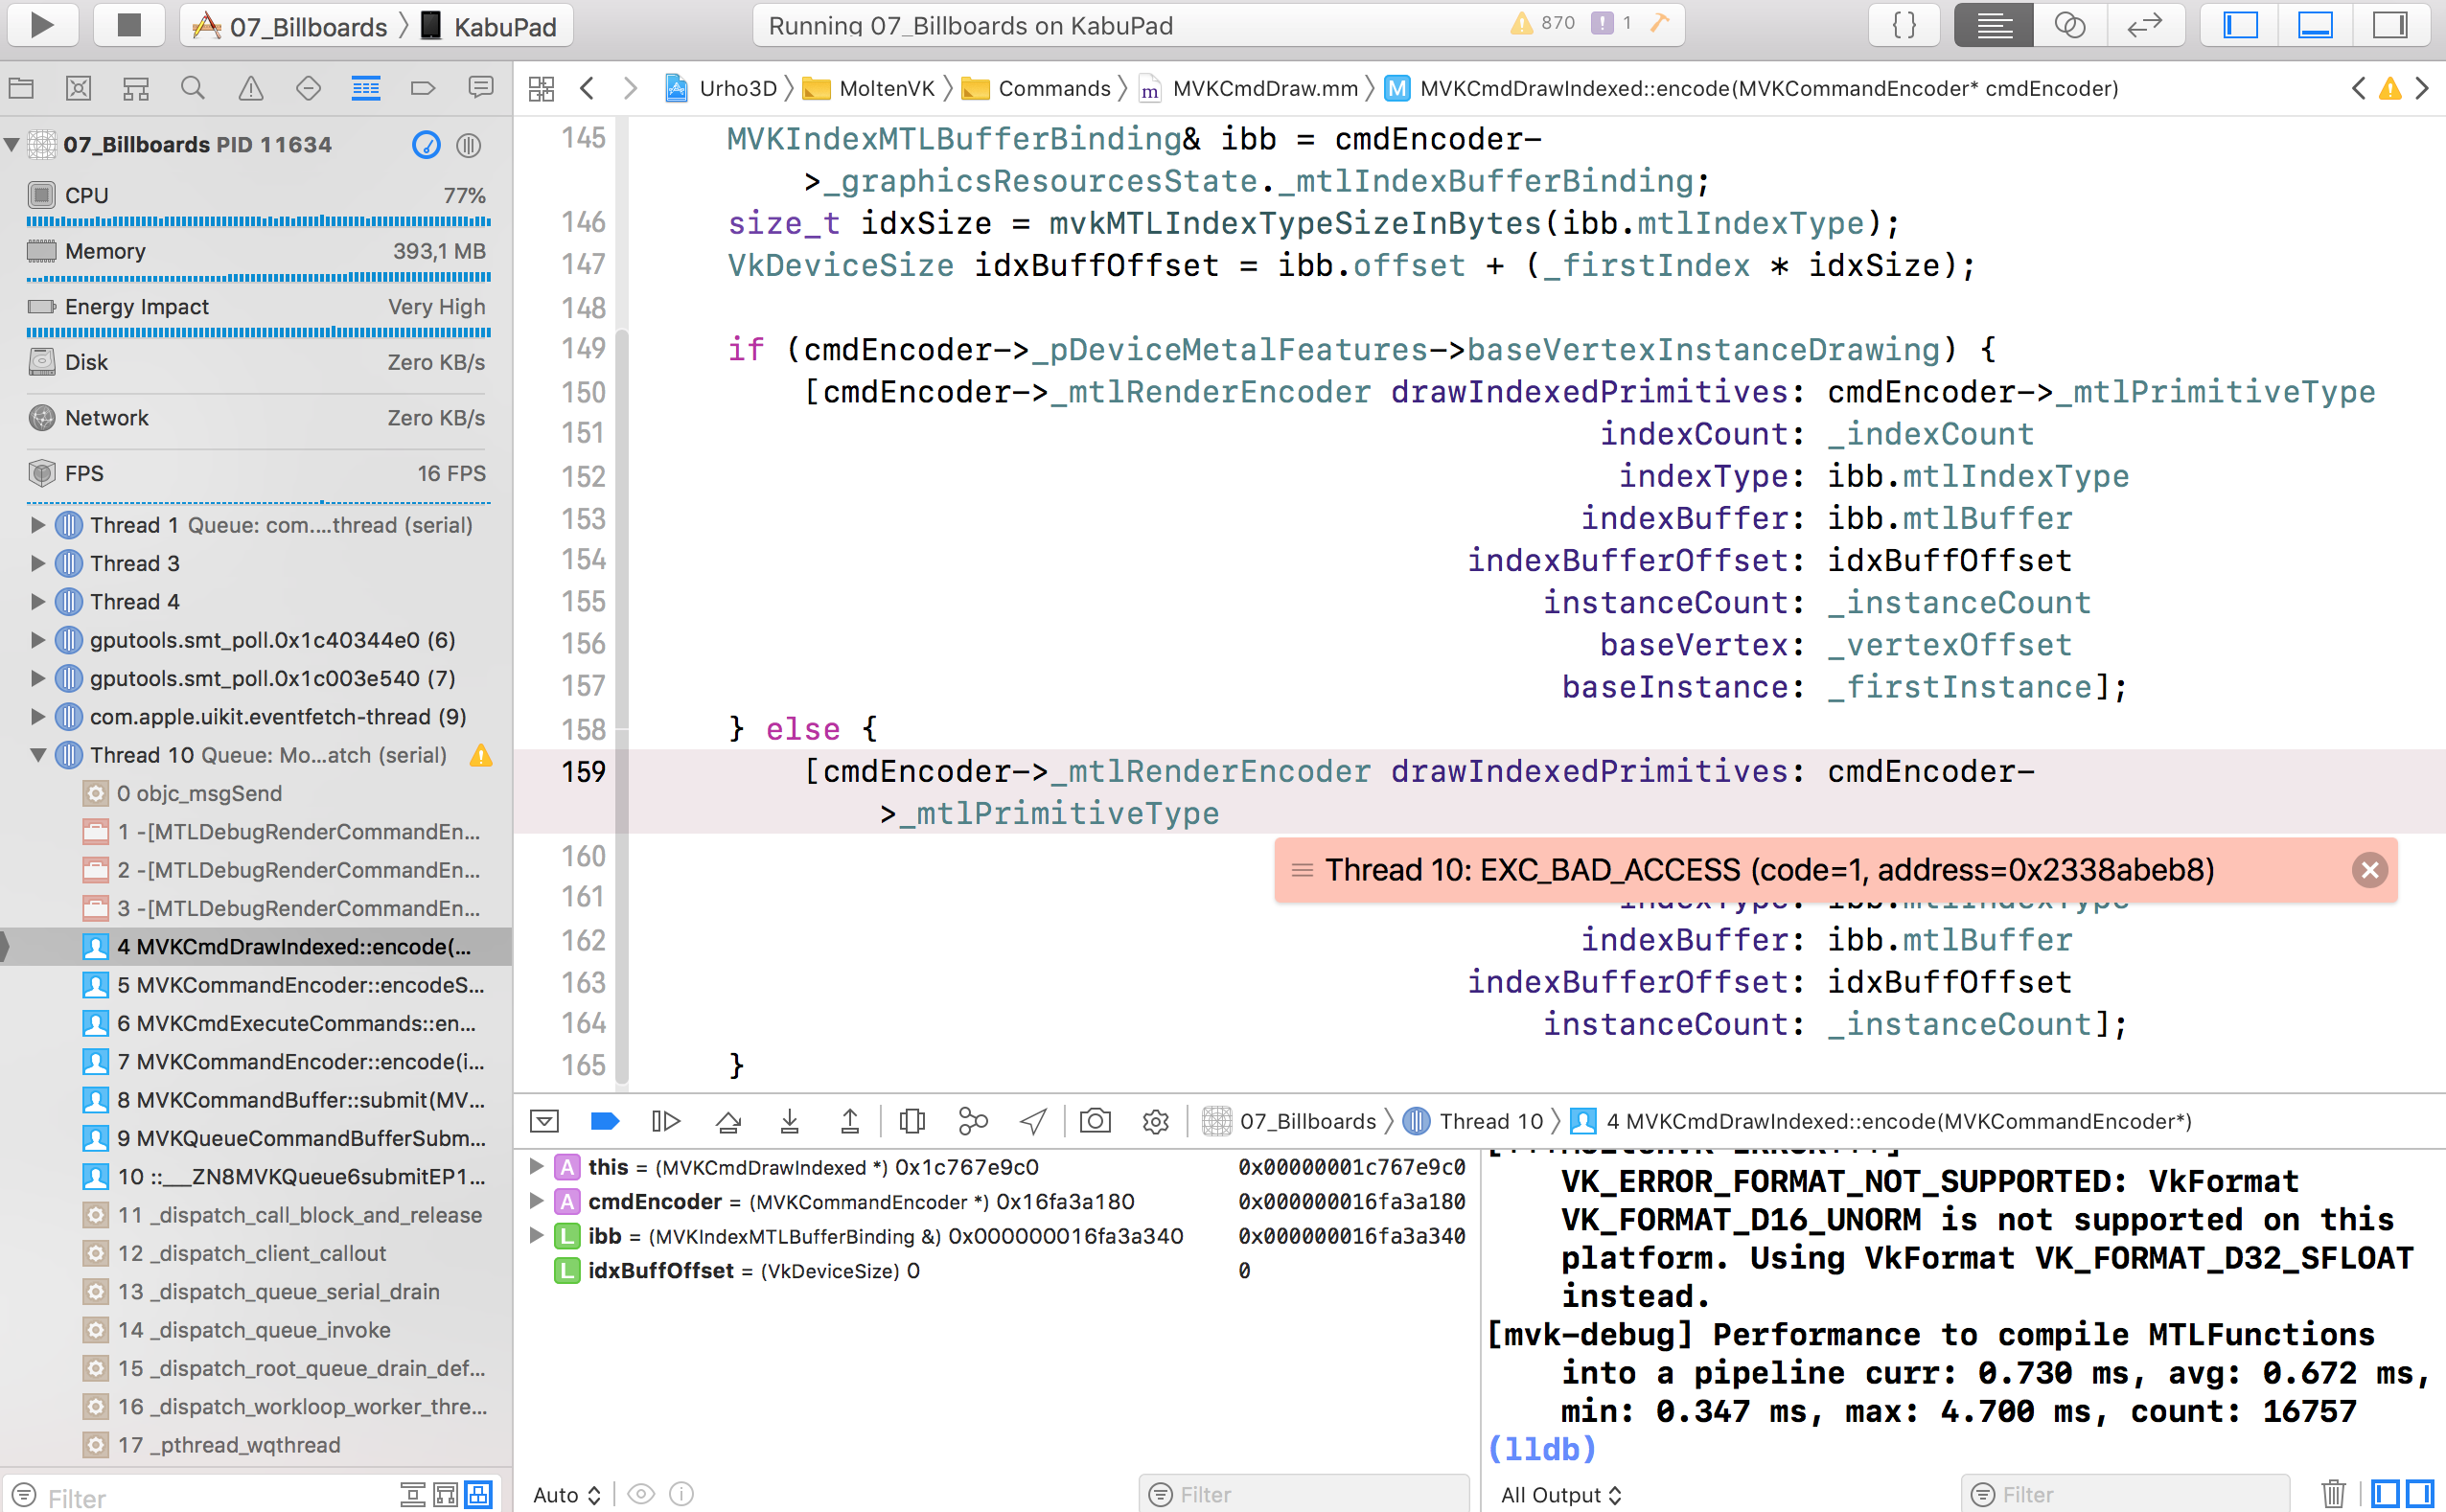Image resolution: width=2446 pixels, height=1512 pixels.
Task: Expand the cmdEncoder variable row
Action: coord(536,1200)
